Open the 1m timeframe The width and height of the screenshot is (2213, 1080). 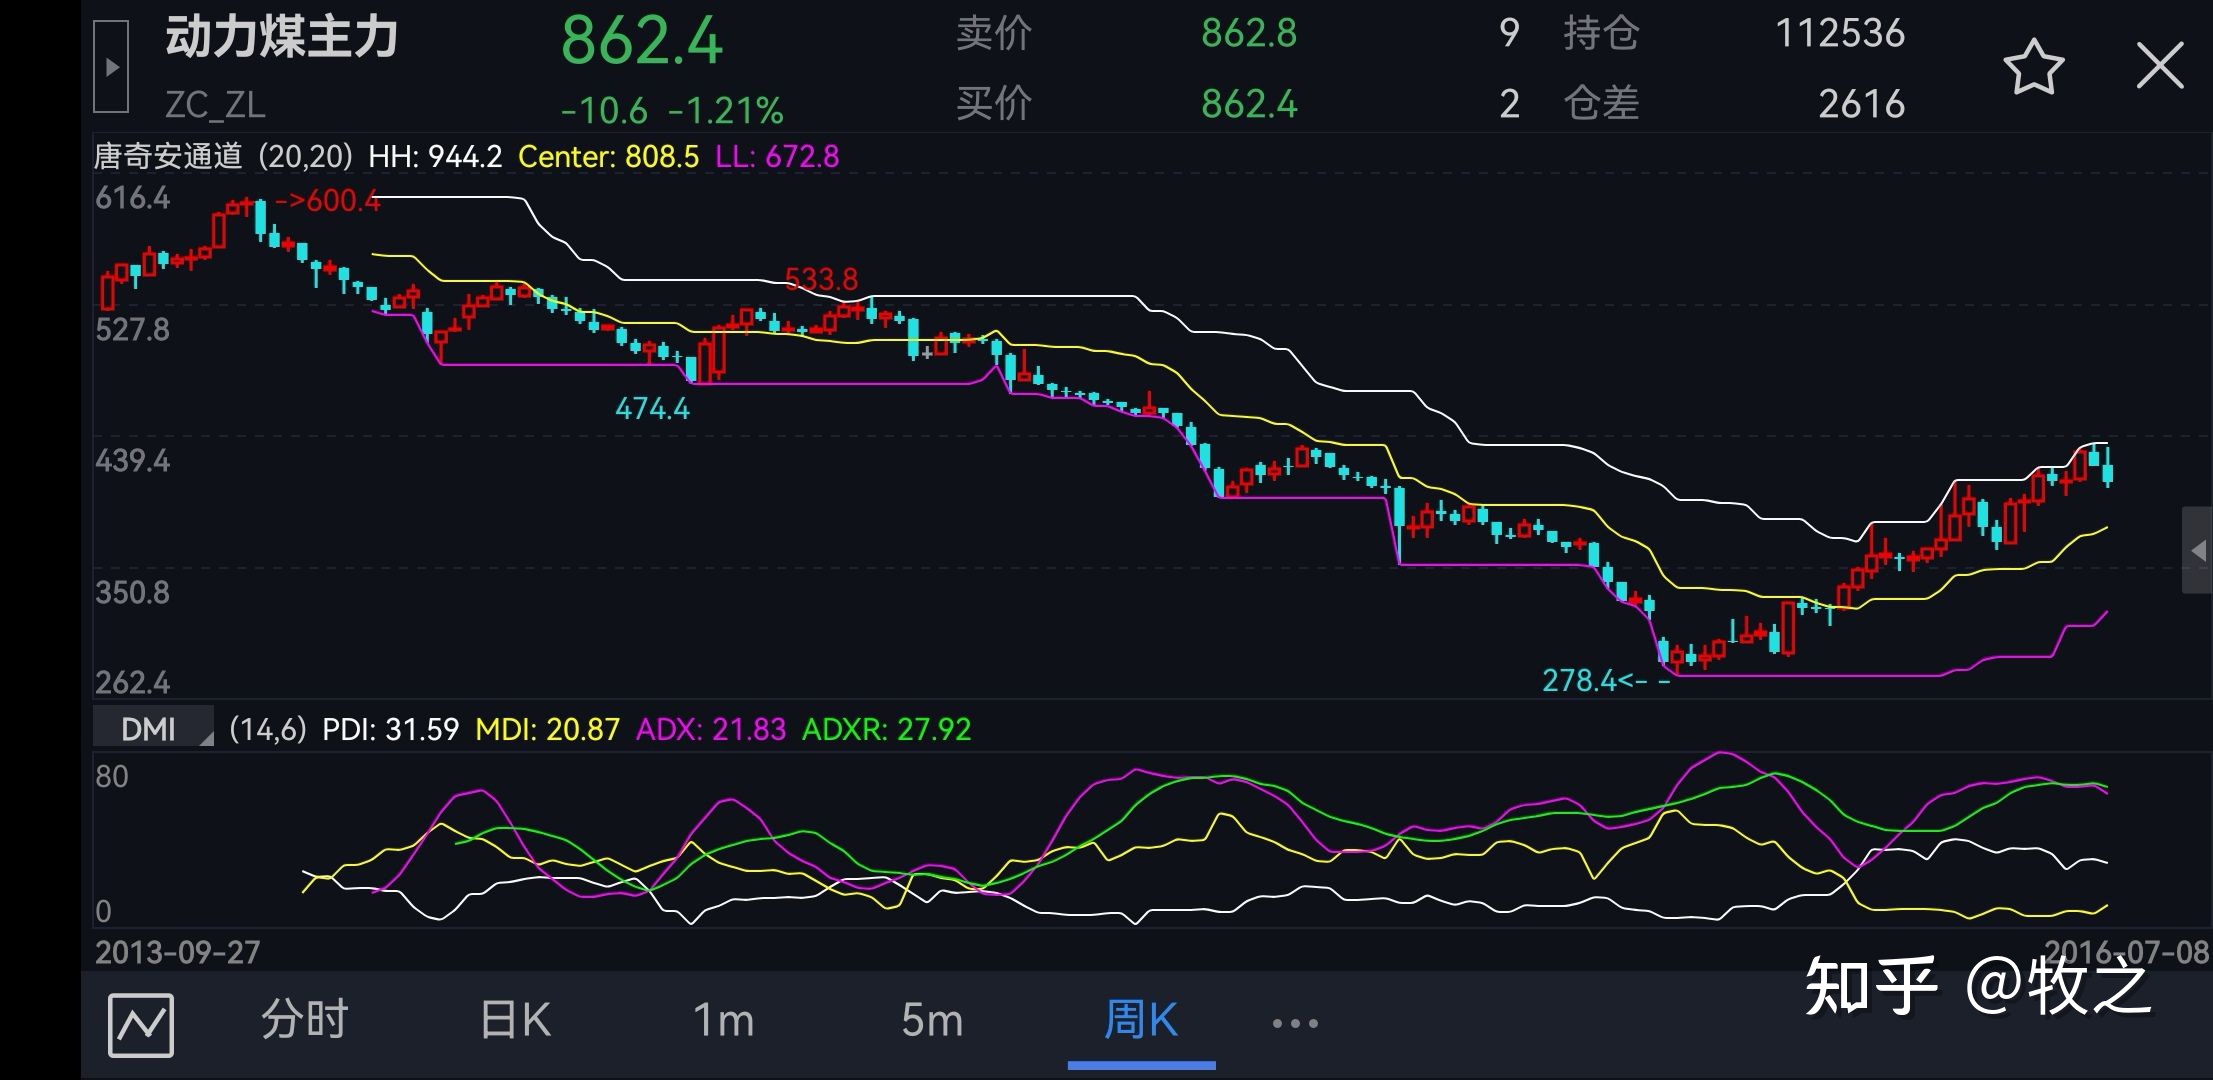(x=723, y=1020)
